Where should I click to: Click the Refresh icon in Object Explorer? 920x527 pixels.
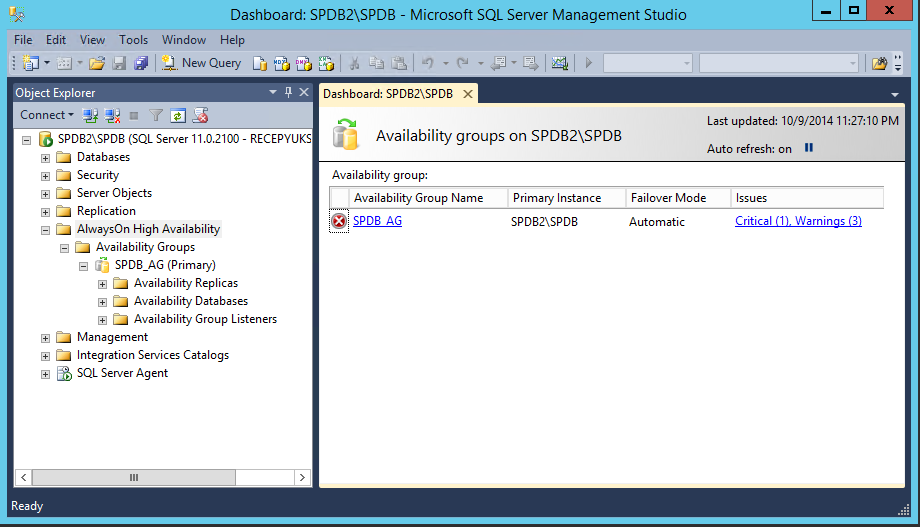178,116
